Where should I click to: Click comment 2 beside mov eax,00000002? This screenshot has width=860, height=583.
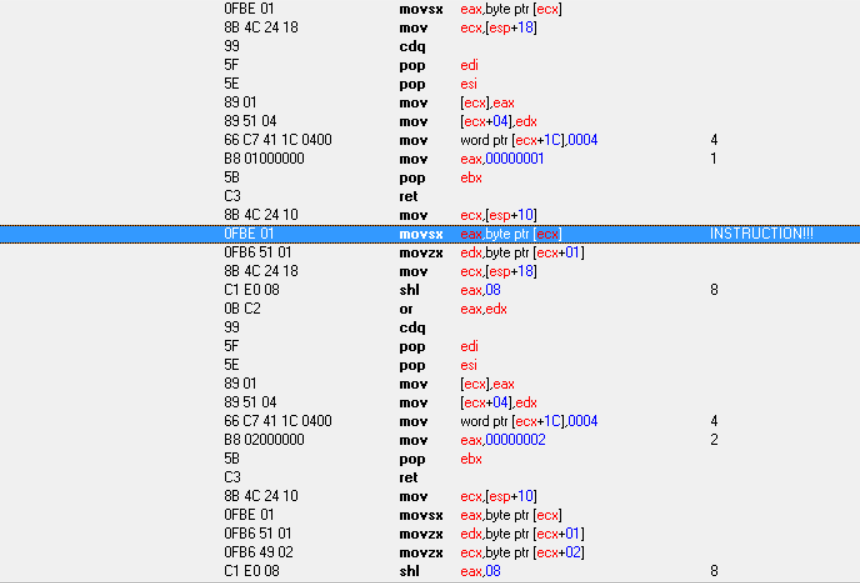[x=714, y=440]
